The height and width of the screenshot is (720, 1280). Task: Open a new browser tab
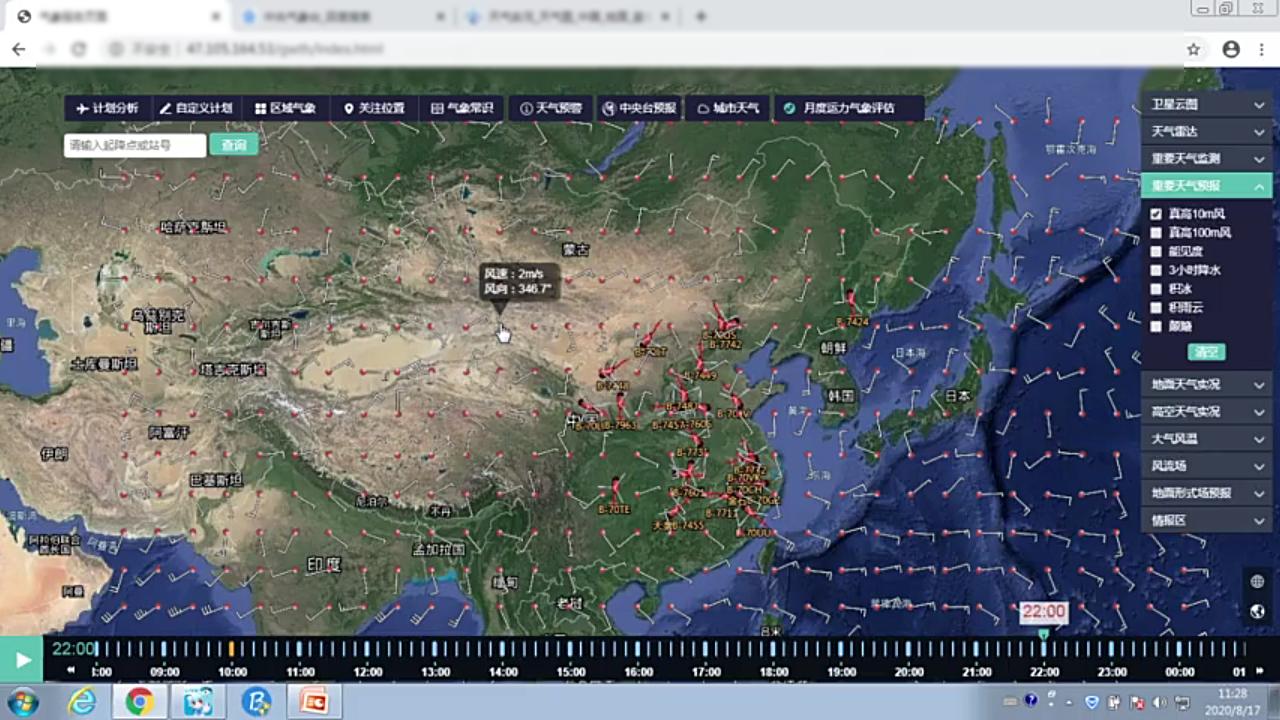coord(701,17)
